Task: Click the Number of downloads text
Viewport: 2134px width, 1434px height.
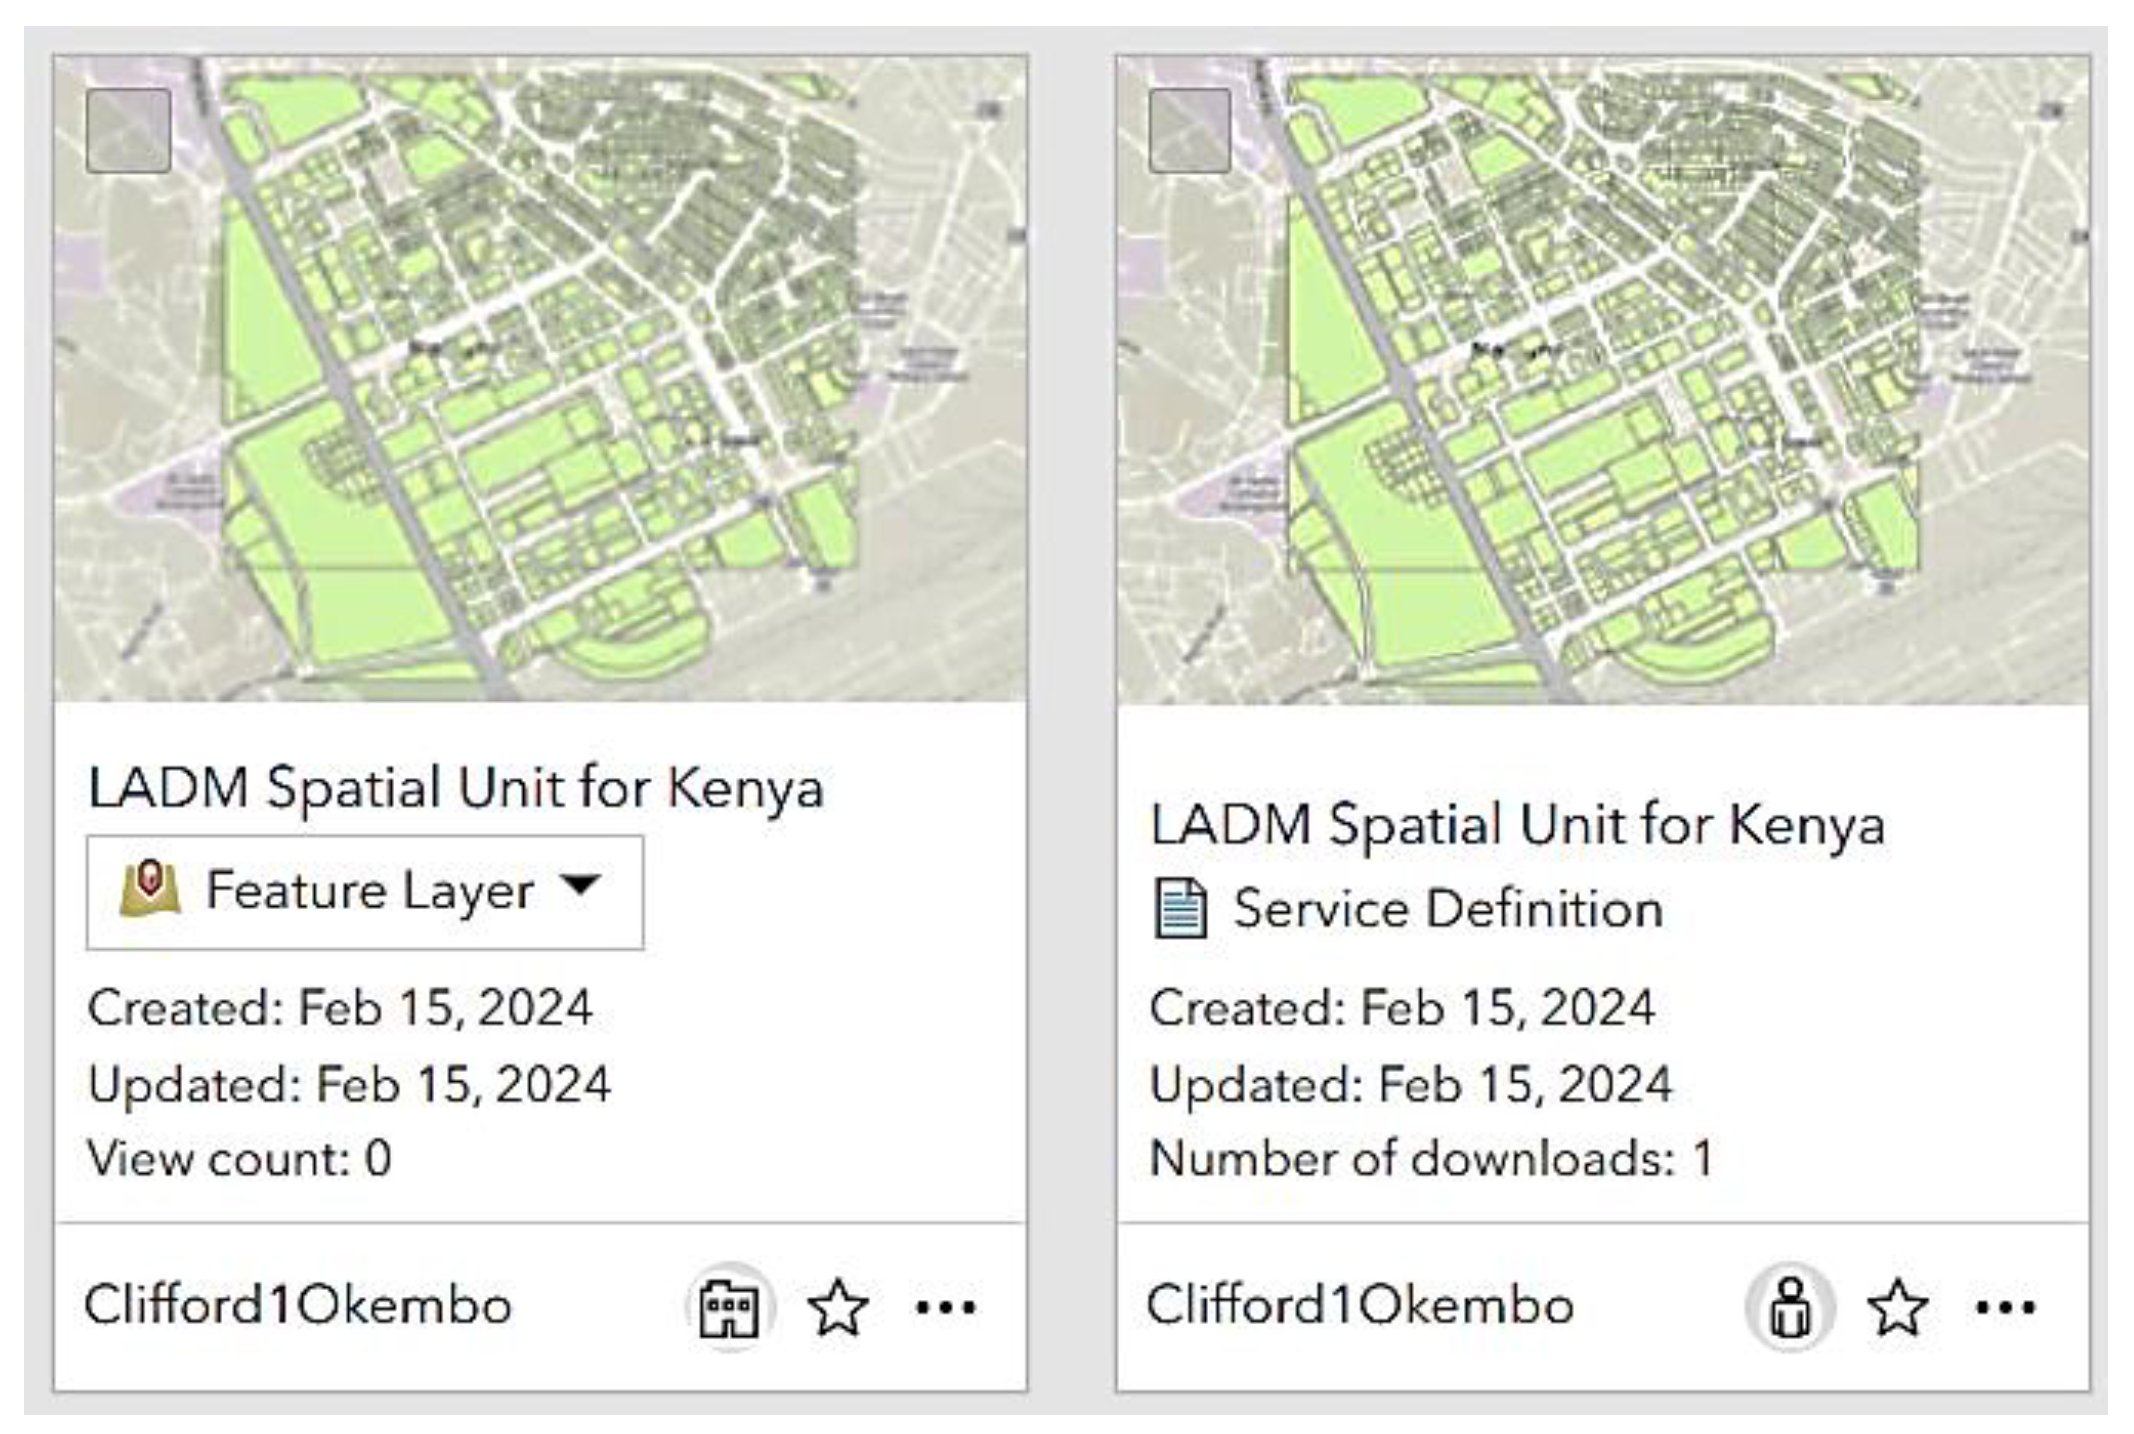Action: (x=1430, y=1158)
